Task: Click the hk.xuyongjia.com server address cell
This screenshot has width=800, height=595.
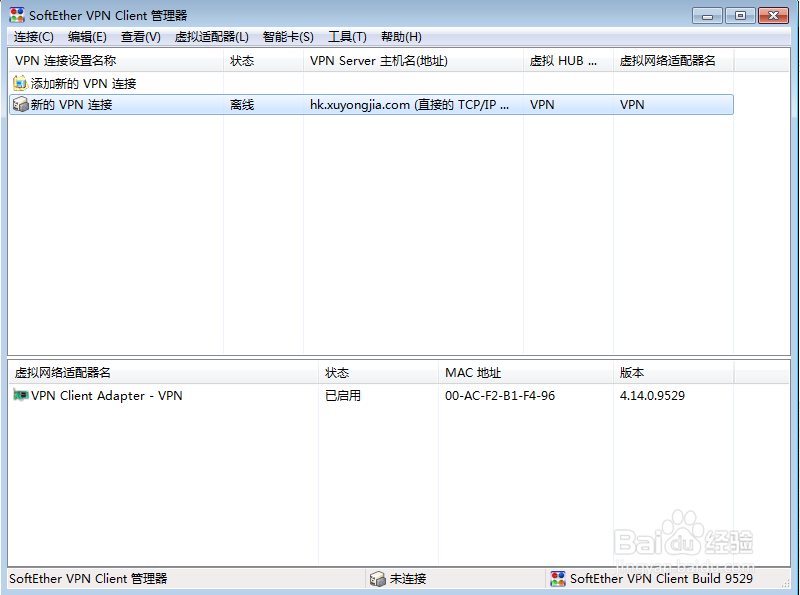Action: pos(409,105)
